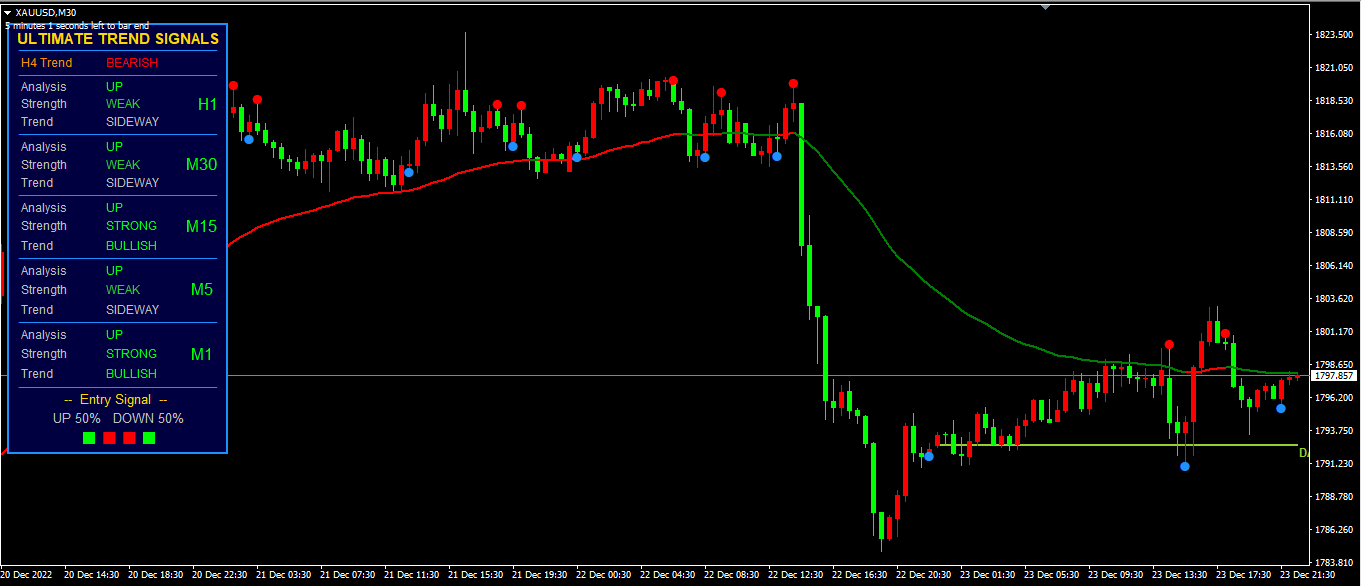Click the current price label 1797.857

click(x=1333, y=376)
